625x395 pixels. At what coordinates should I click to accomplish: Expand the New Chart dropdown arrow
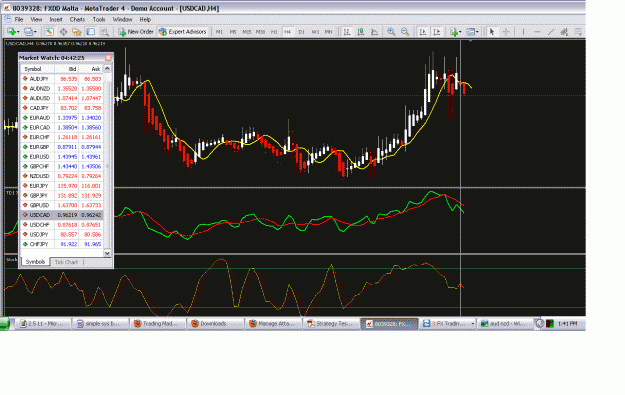tap(18, 32)
